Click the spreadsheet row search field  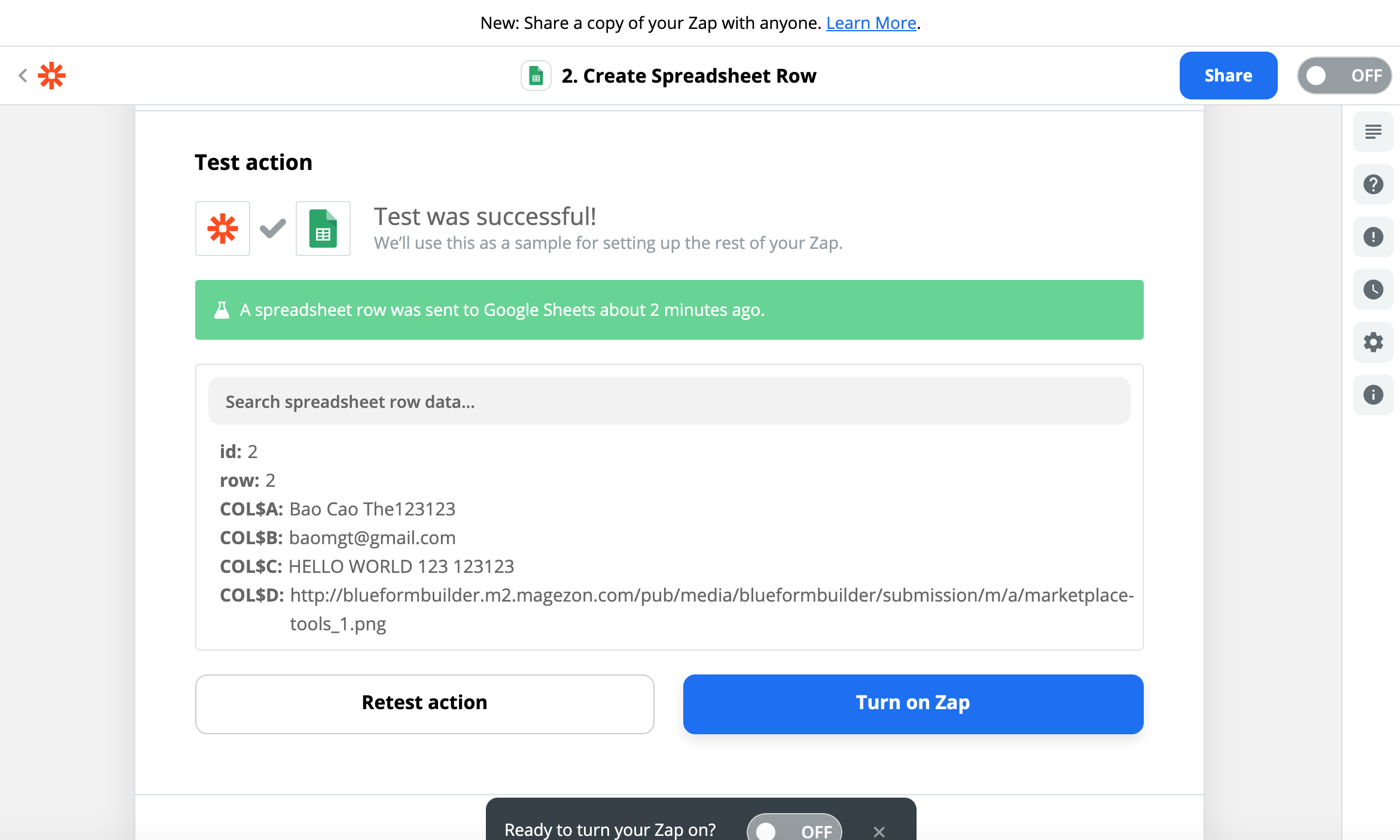tap(668, 400)
